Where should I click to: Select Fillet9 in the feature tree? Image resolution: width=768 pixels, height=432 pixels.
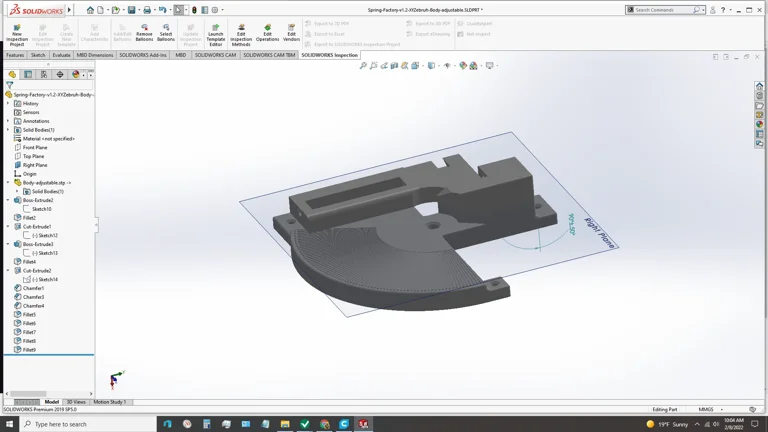coord(30,350)
